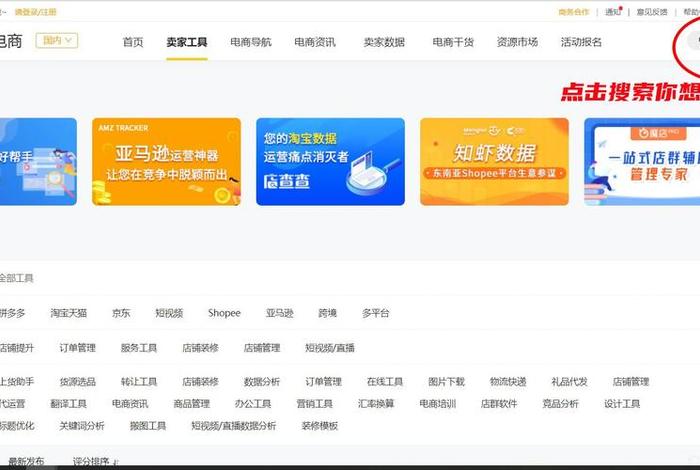Select the 服务工具 category
700x470 pixels.
[x=139, y=348]
